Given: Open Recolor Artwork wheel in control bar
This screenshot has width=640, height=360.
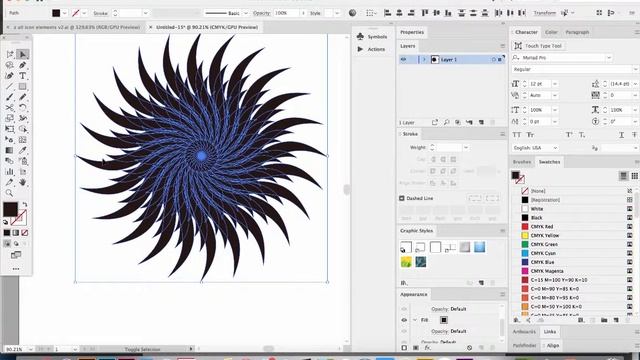Looking at the screenshot, I should pyautogui.click(x=352, y=13).
